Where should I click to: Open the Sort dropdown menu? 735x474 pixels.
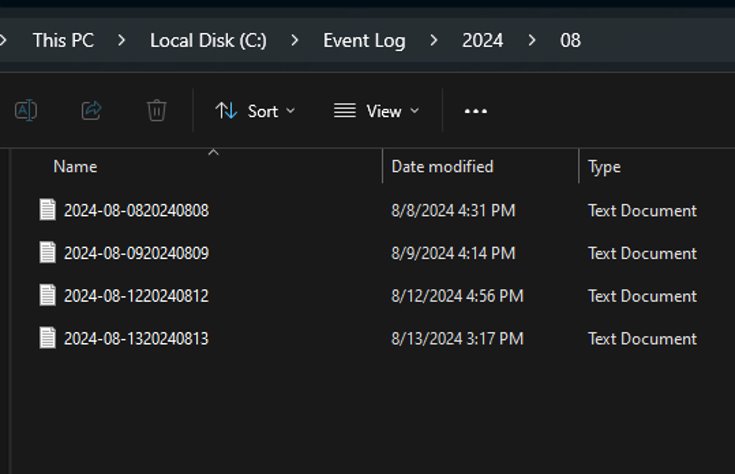tap(256, 111)
